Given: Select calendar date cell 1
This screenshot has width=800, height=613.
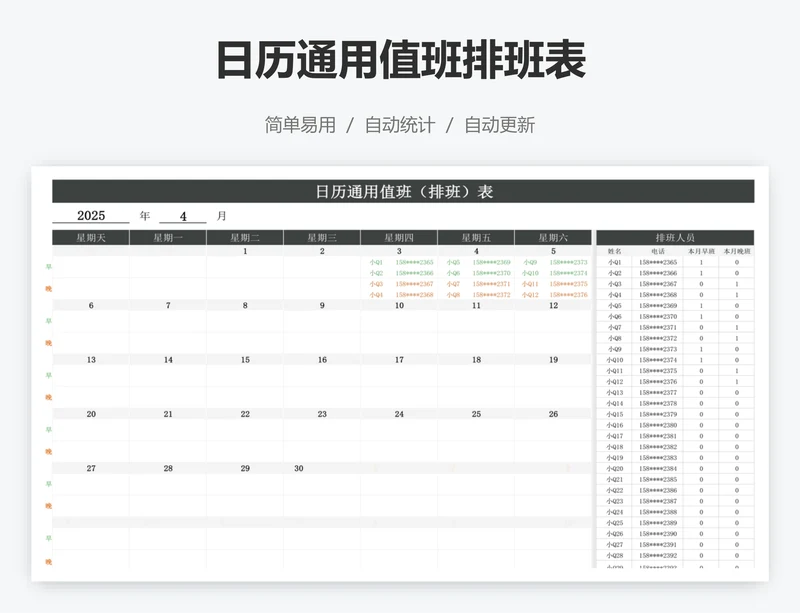Looking at the screenshot, I should pyautogui.click(x=245, y=251).
